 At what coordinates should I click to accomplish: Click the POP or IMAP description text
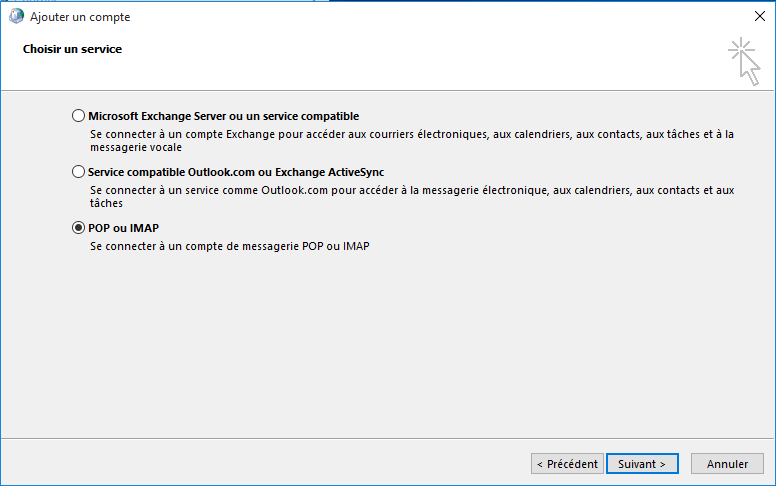pyautogui.click(x=229, y=246)
